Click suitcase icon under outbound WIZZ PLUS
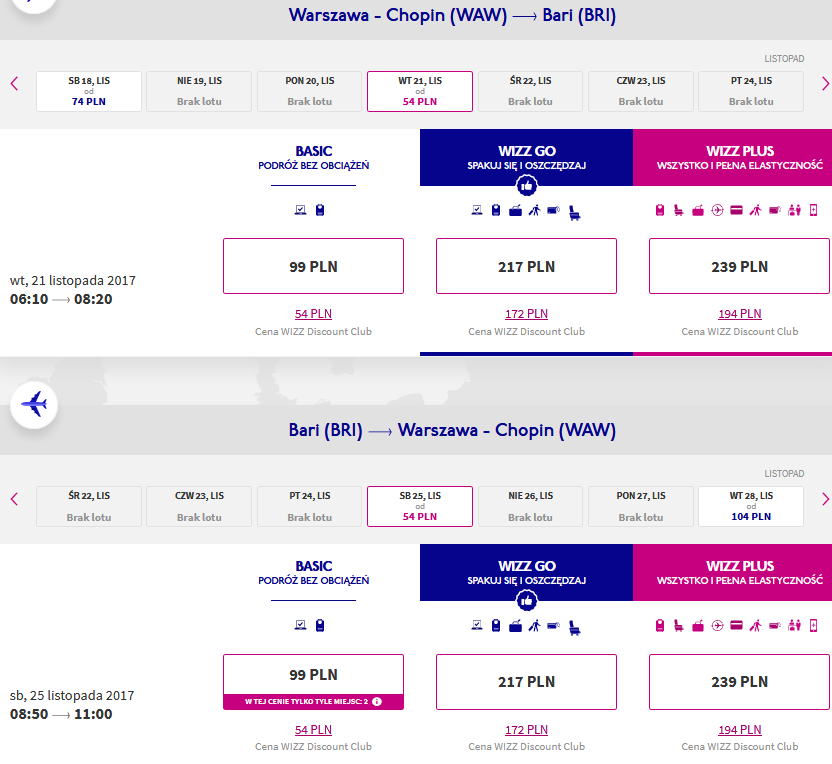Viewport: 832px width, 764px height. pos(698,211)
